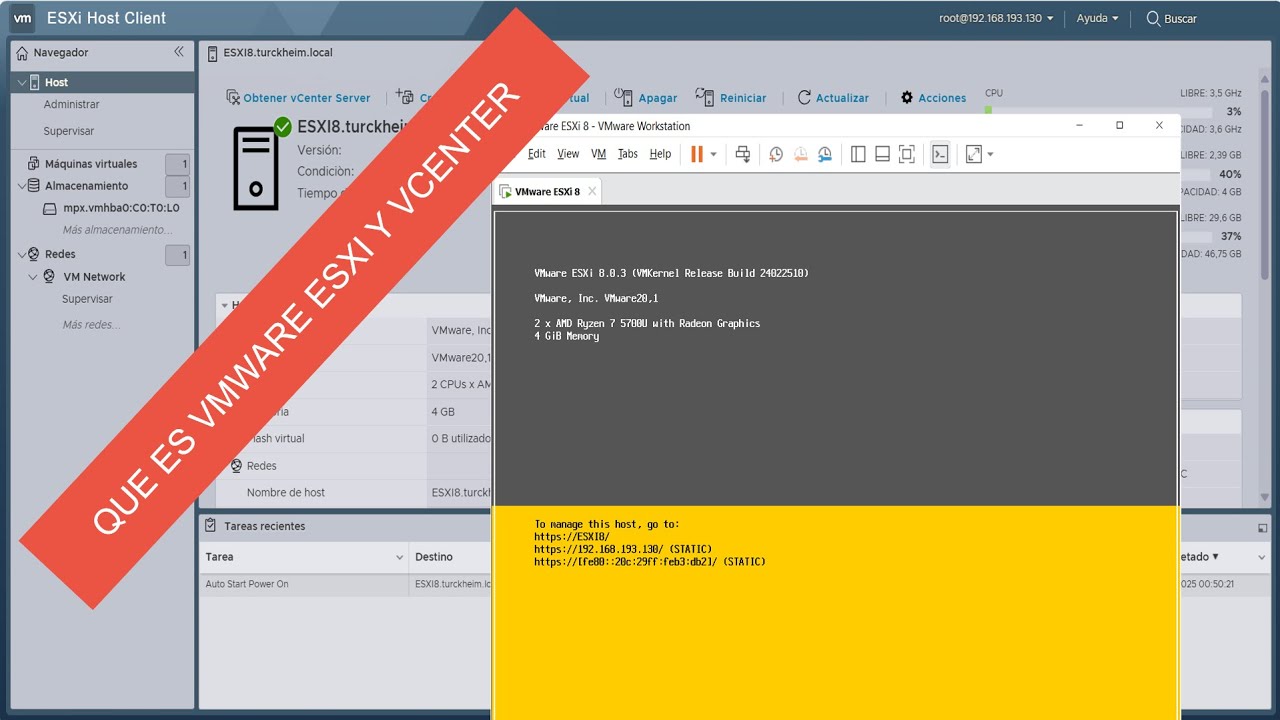Screen dimensions: 1280x720
Task: Click the create VM icon in host toolbar
Action: pos(405,96)
